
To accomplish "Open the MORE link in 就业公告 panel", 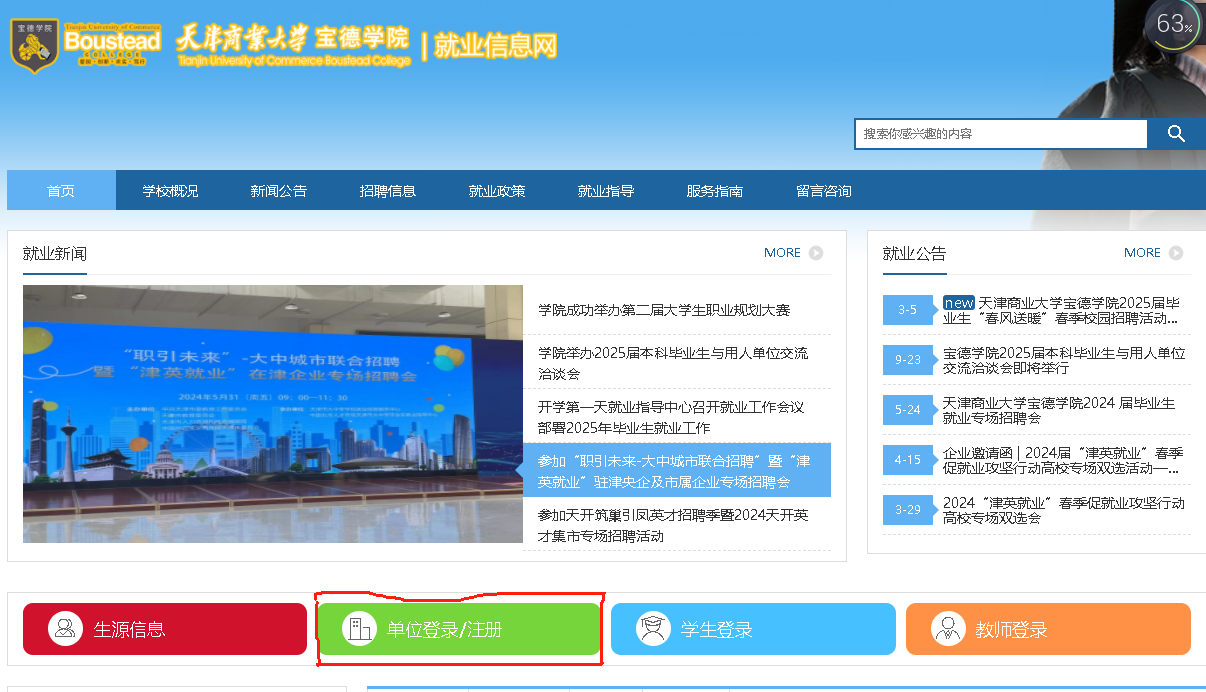I will click(x=1143, y=253).
